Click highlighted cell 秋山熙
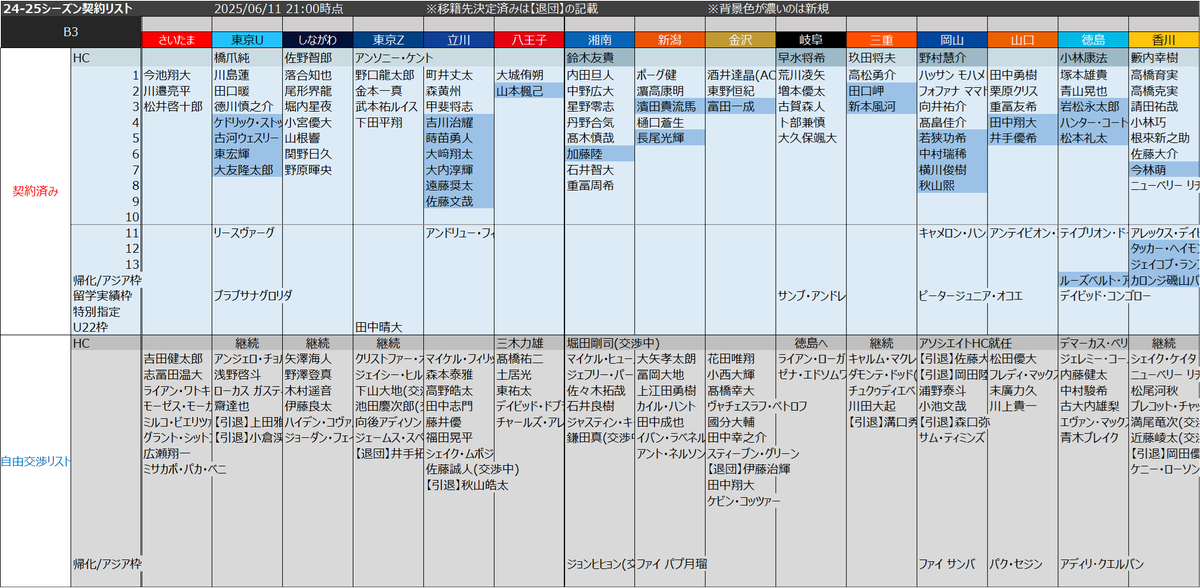1200x588 pixels. click(x=951, y=185)
